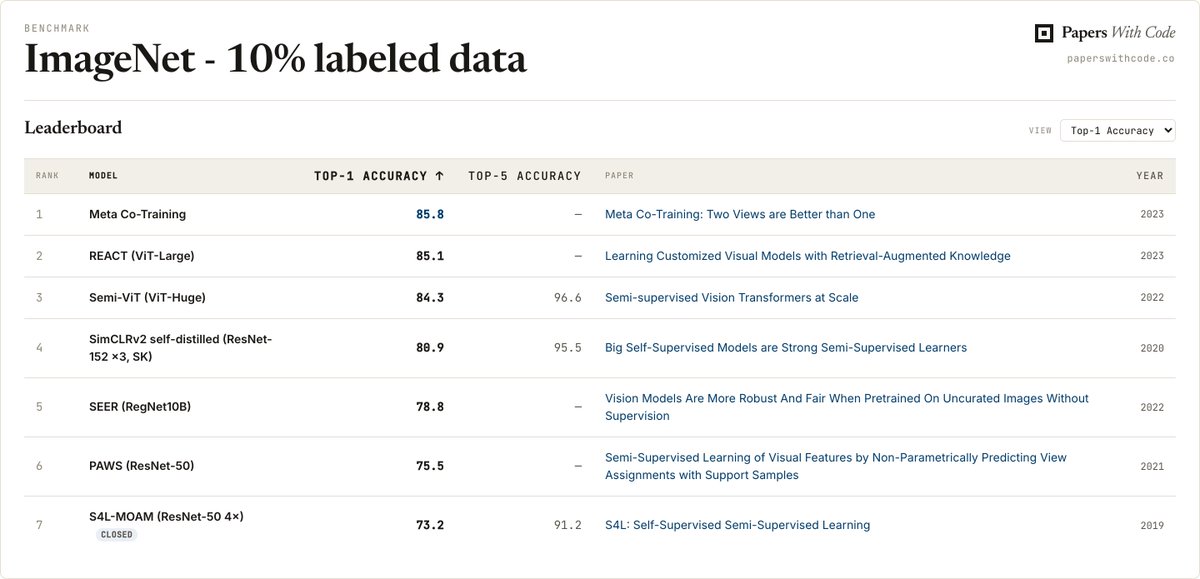Open Meta Co-Training paper link

pos(740,214)
